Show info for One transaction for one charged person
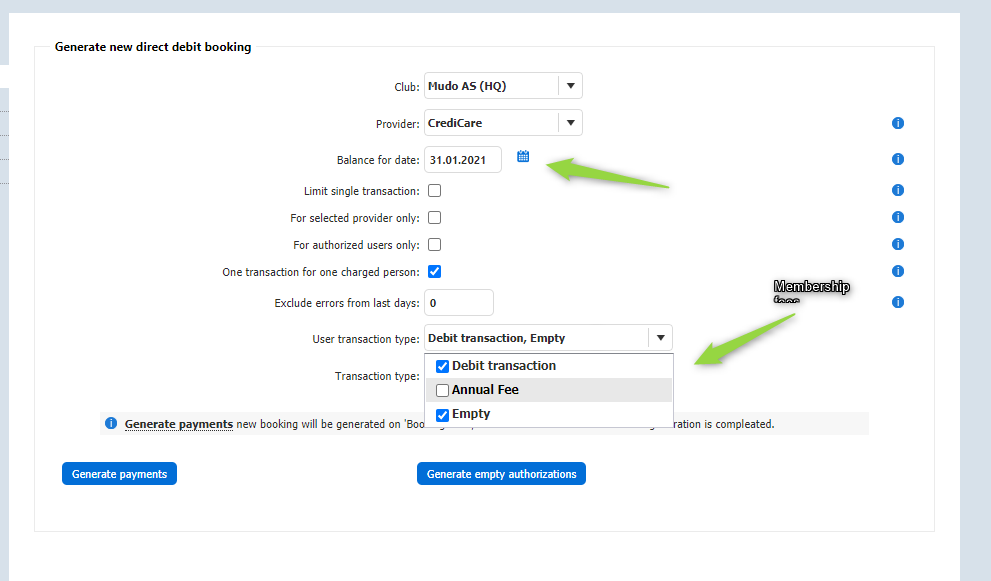 (897, 271)
